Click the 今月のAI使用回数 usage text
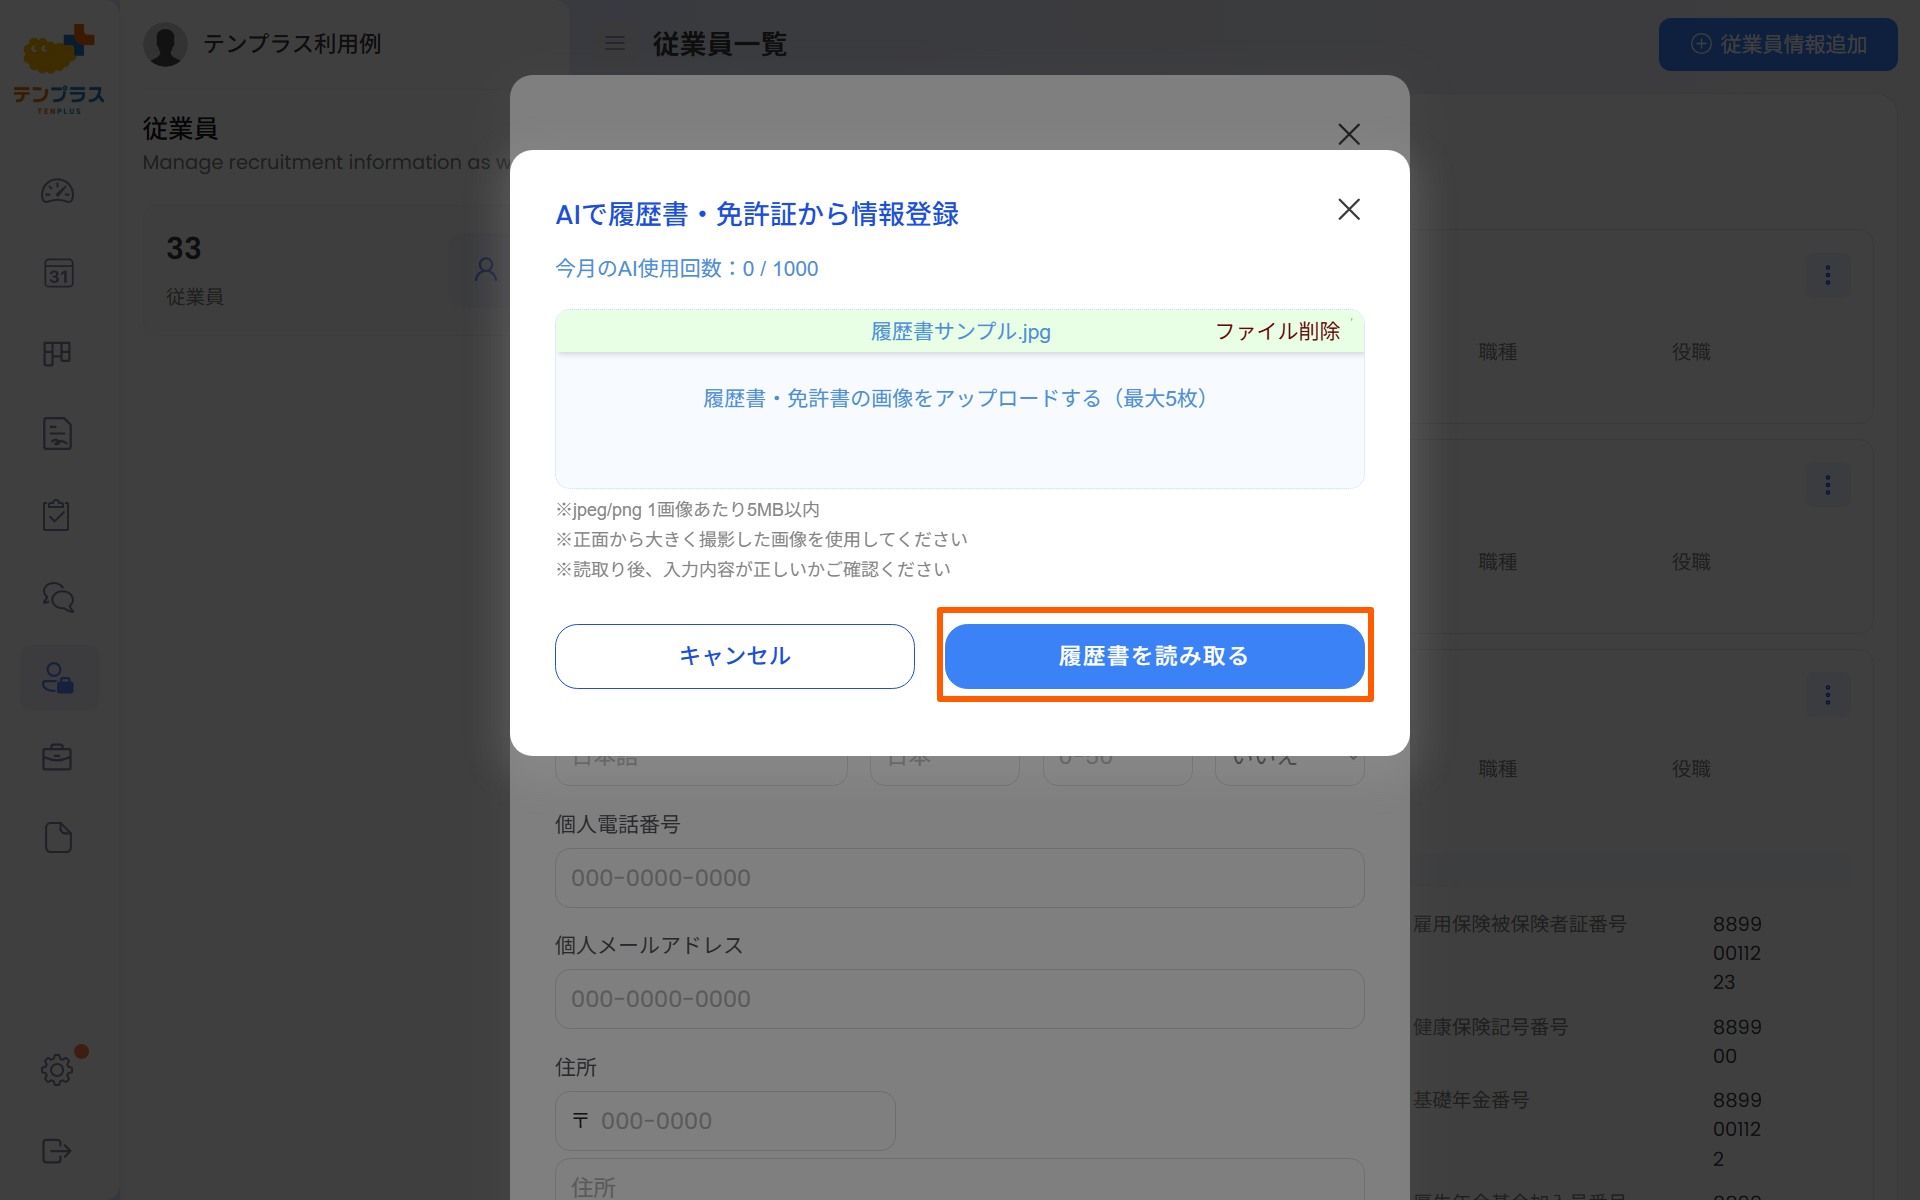Screen dimensions: 1920x1200 coord(687,268)
